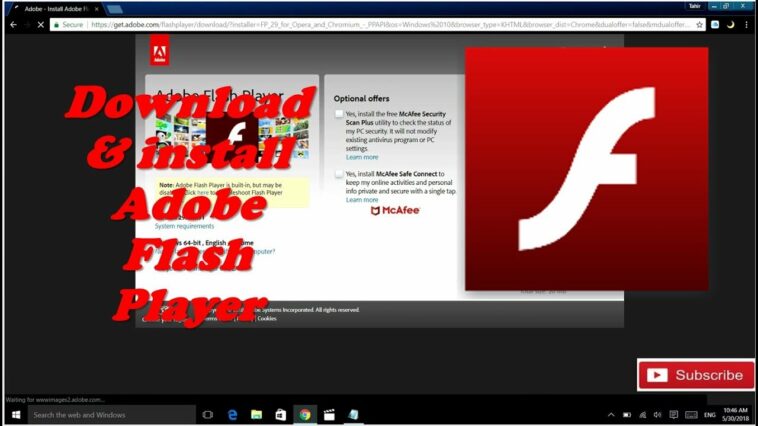The width and height of the screenshot is (758, 426).
Task: Check the McAfee Safe Connect offer
Action: pyautogui.click(x=339, y=174)
